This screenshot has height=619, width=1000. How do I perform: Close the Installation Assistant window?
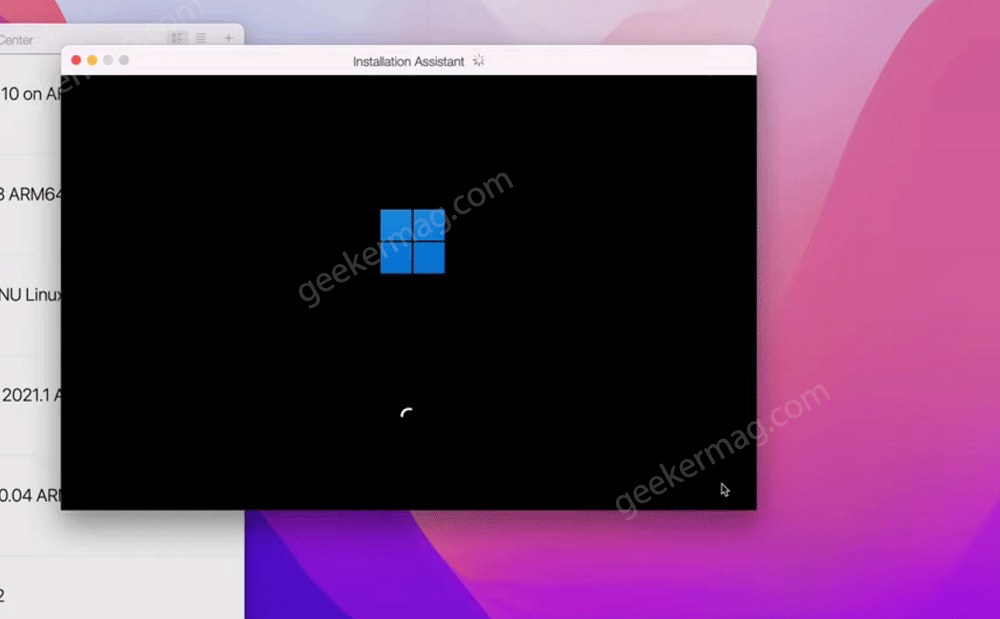pos(76,60)
